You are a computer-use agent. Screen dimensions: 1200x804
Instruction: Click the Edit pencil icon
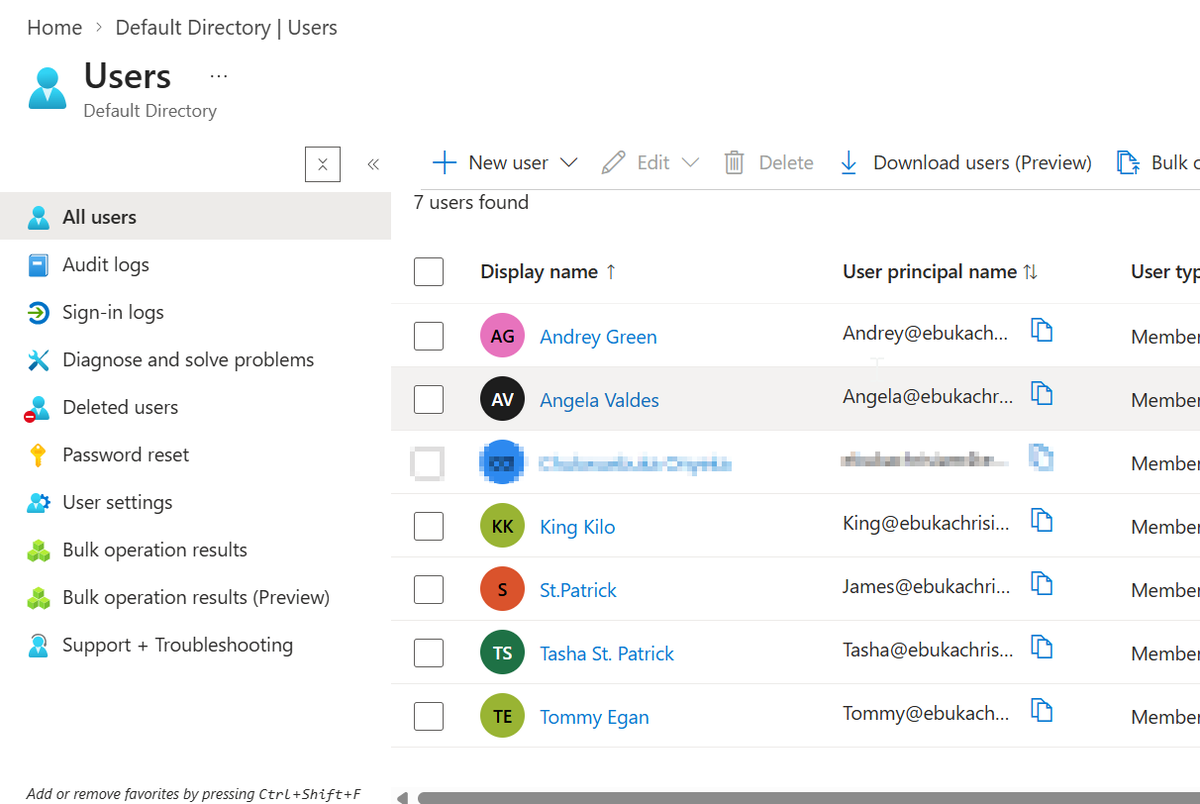pyautogui.click(x=614, y=162)
